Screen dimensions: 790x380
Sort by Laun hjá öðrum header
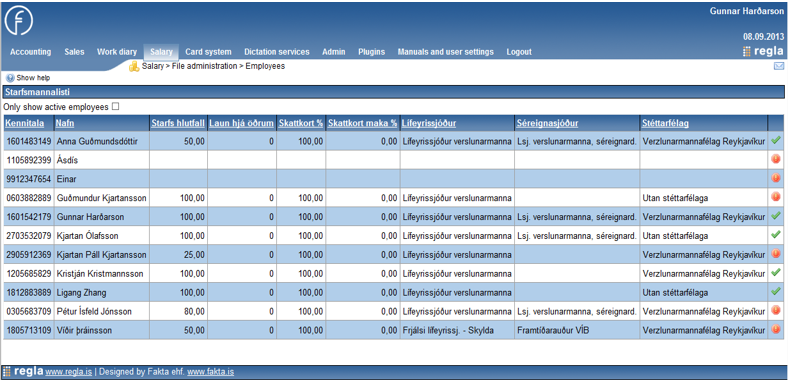click(x=242, y=123)
